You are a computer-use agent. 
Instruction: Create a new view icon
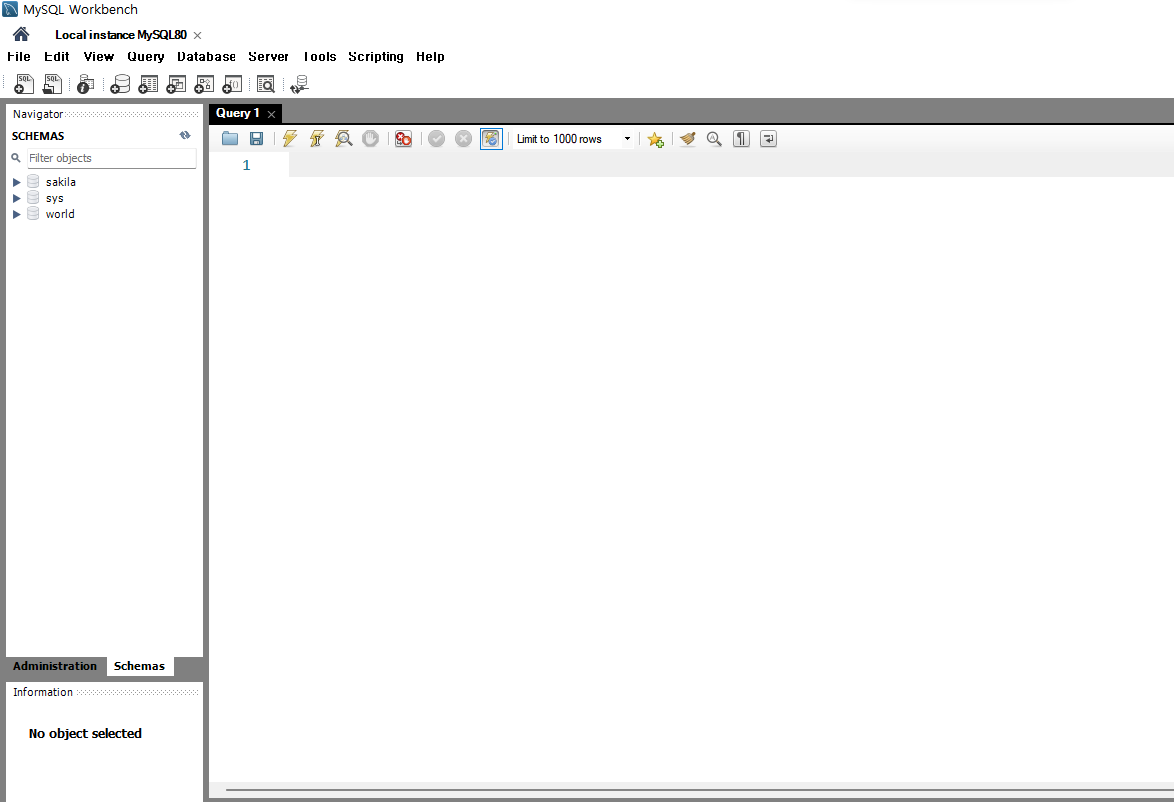pos(176,84)
